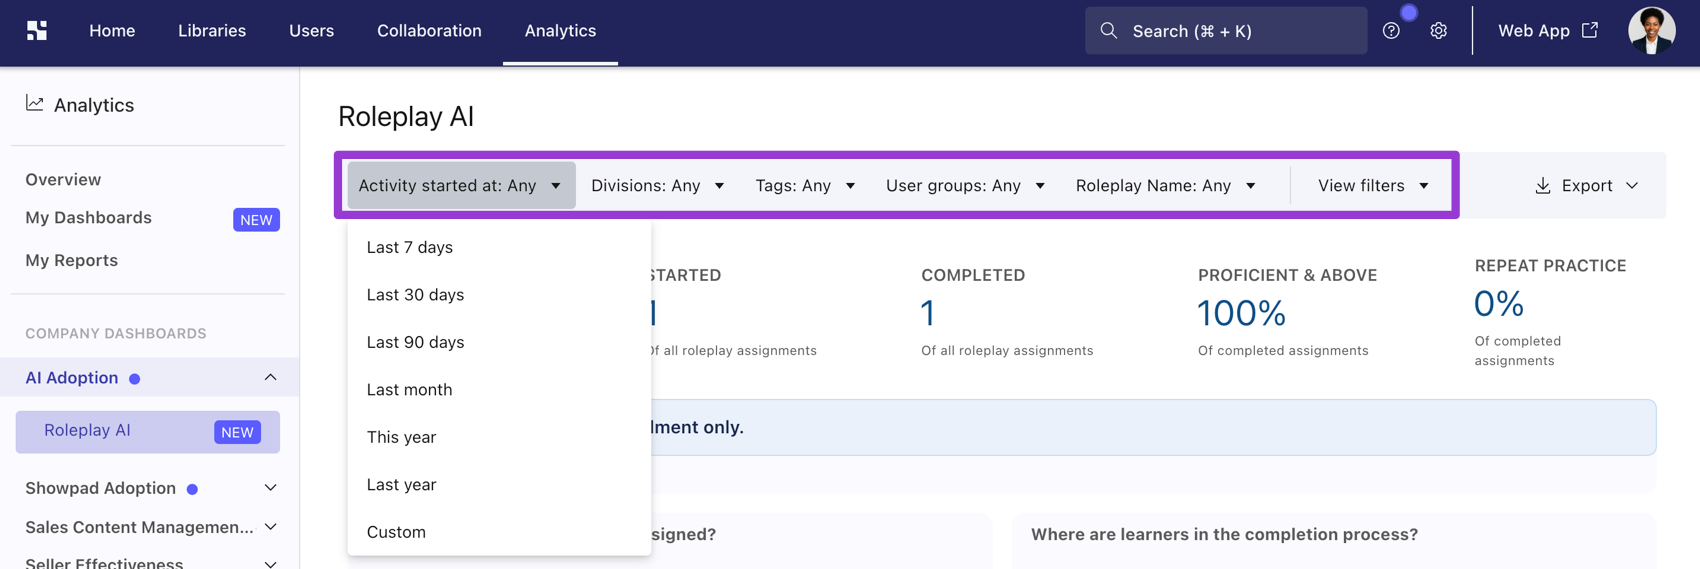Expand the Showpad Adoption section
This screenshot has width=1700, height=569.
(270, 488)
